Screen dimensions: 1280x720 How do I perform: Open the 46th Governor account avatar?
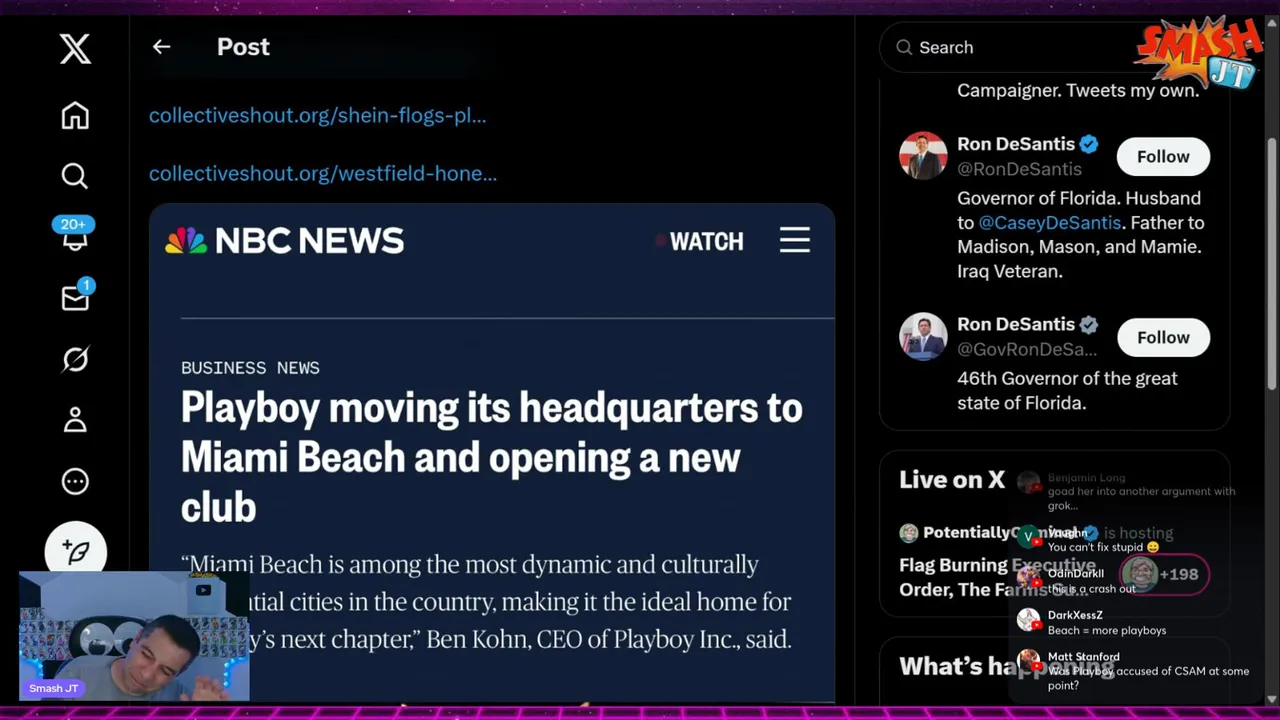click(922, 336)
